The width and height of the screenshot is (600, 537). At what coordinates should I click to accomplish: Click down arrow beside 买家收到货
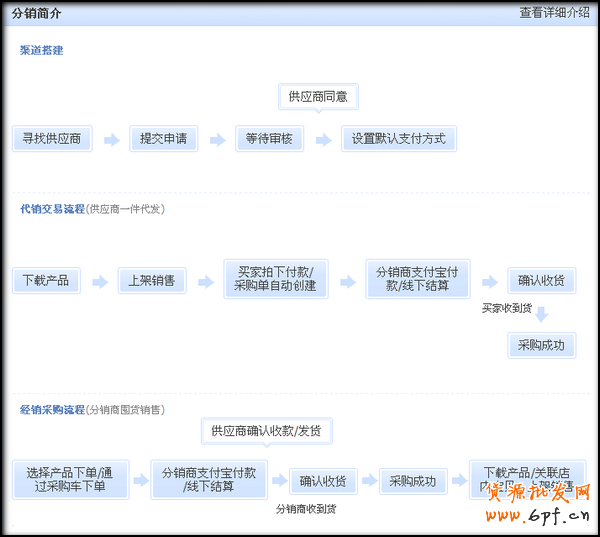point(541,313)
